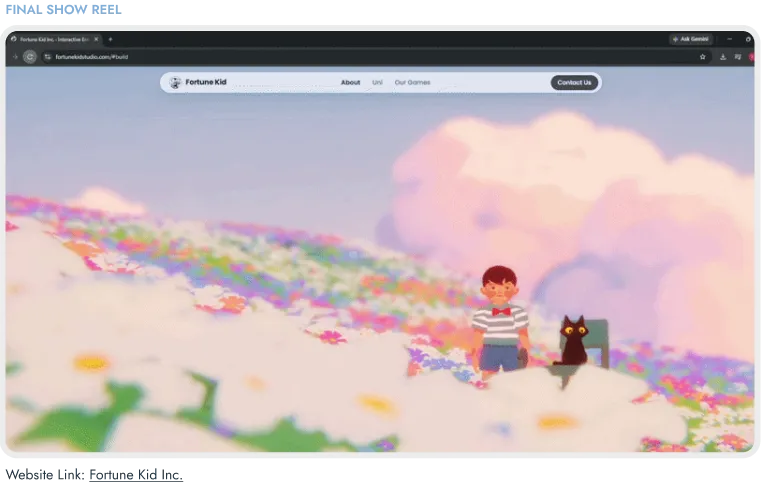The image size is (761, 485).
Task: Click the restore window button
Action: click(x=748, y=39)
